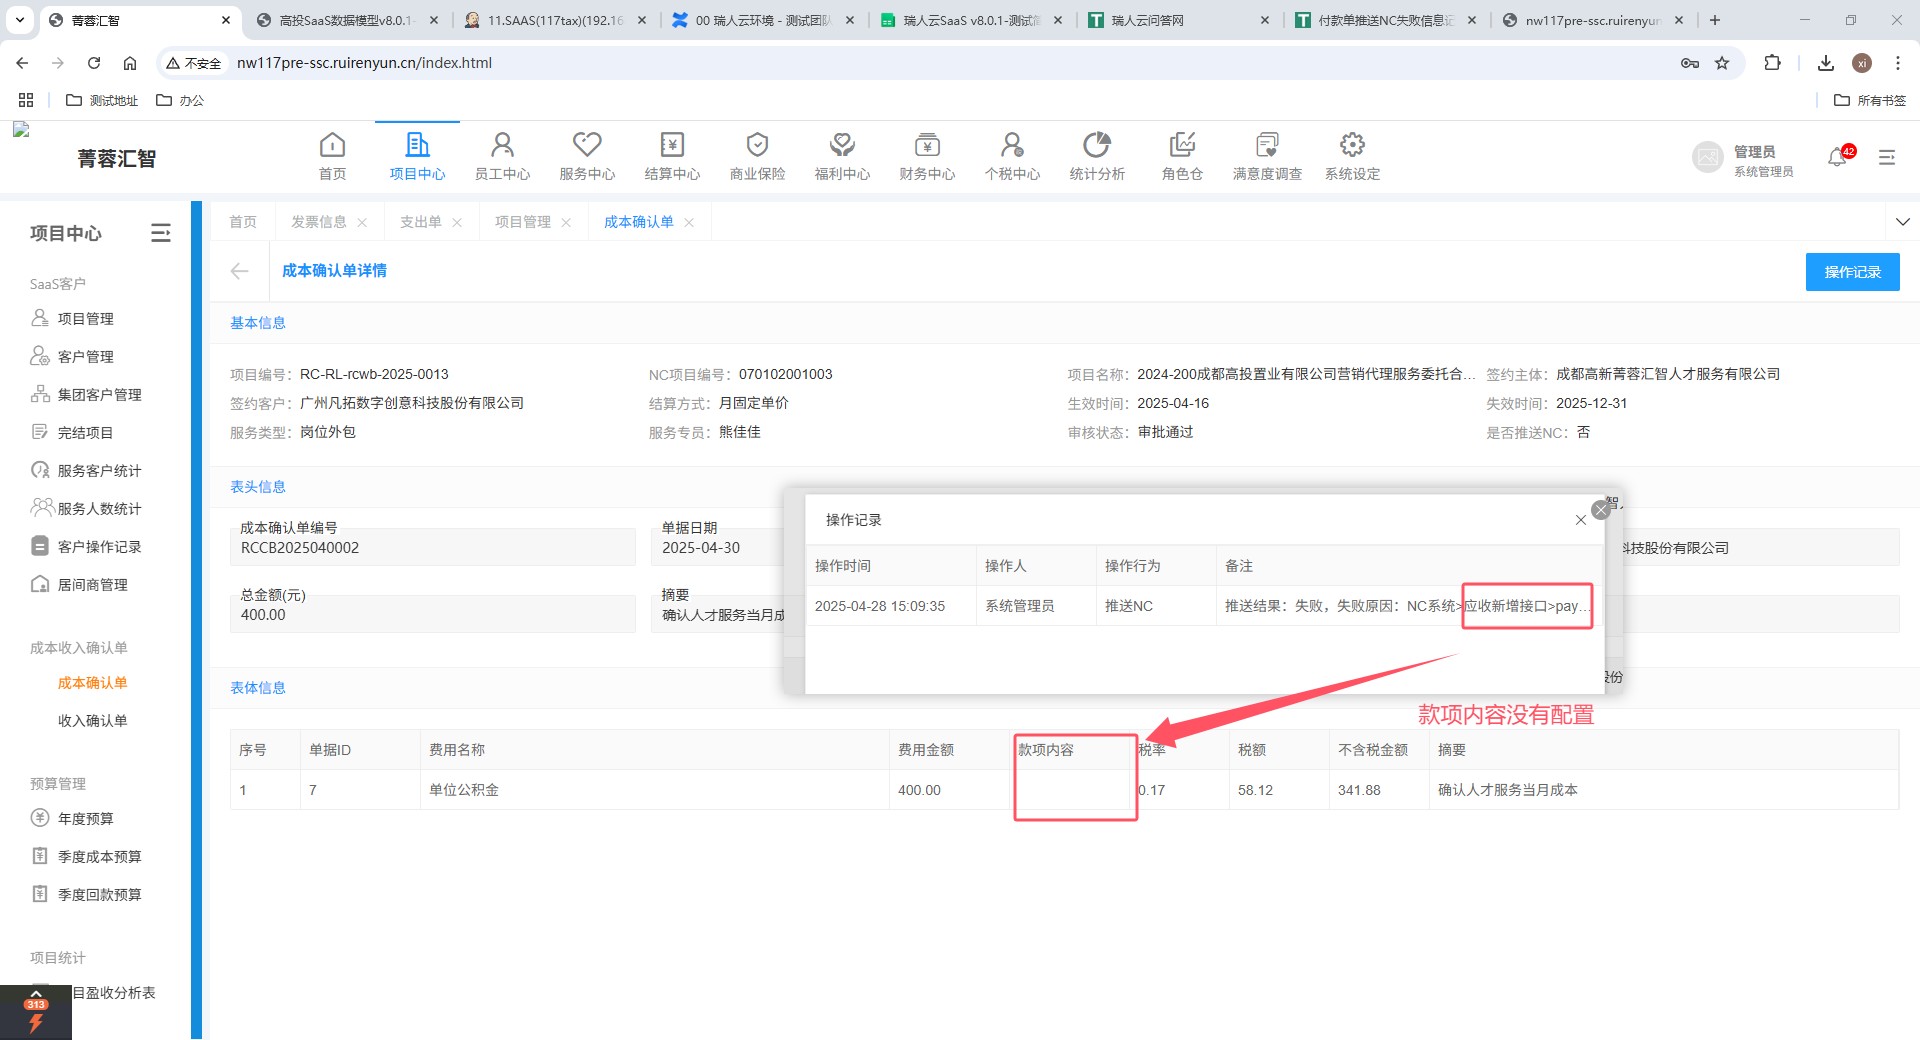Open the 所有书签 bookmarks folder

pos(1870,101)
